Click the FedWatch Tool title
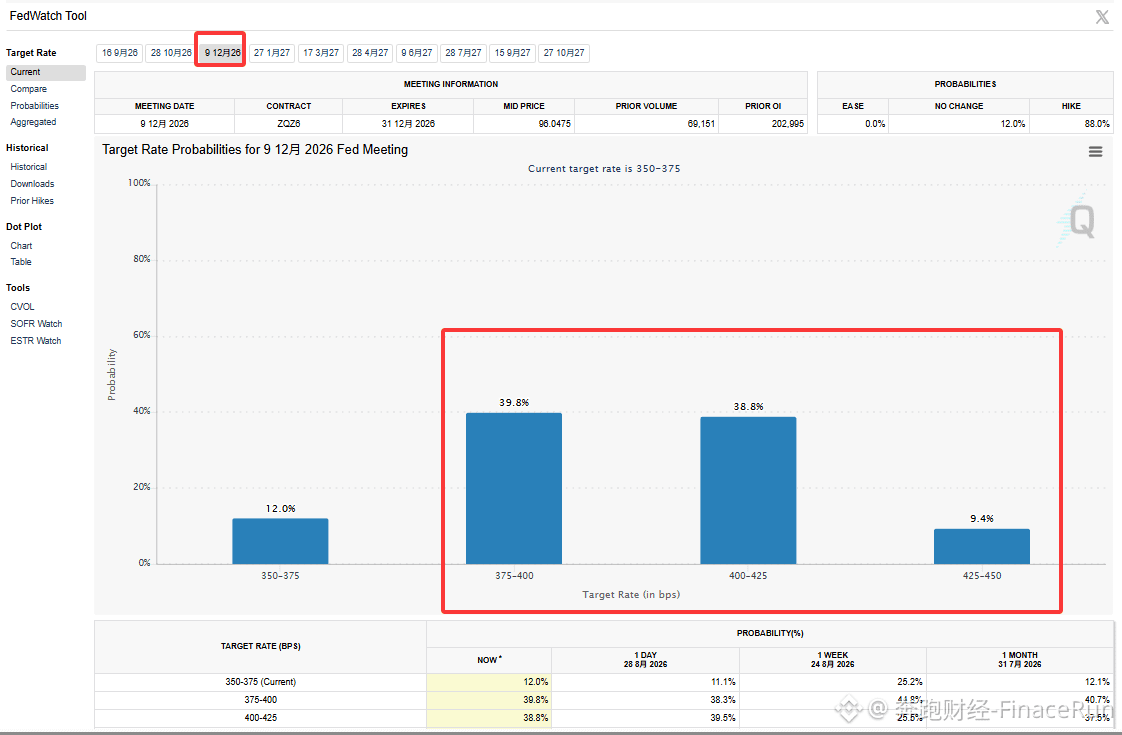The image size is (1122, 735). 48,16
